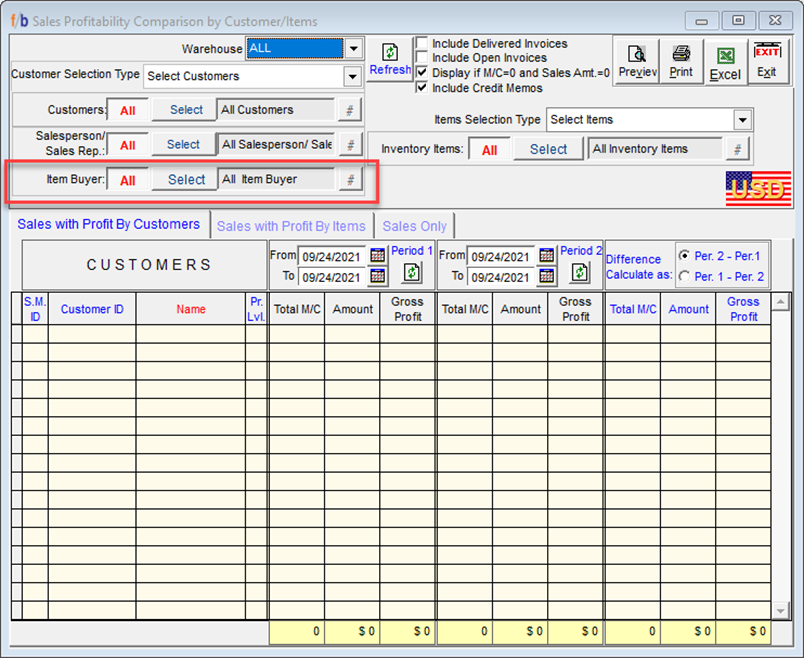This screenshot has height=658, width=804.
Task: Toggle Include Open Invoices checkbox
Action: [x=422, y=58]
